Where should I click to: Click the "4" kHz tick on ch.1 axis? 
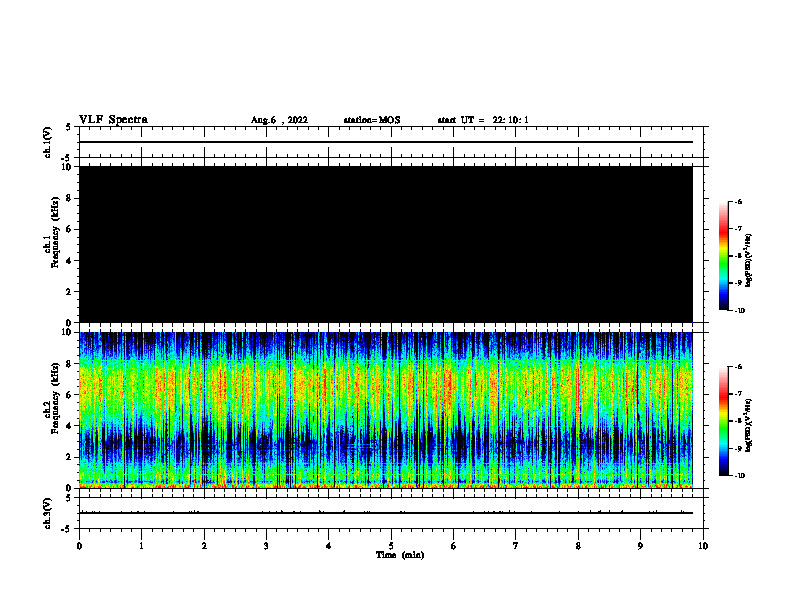pos(69,261)
